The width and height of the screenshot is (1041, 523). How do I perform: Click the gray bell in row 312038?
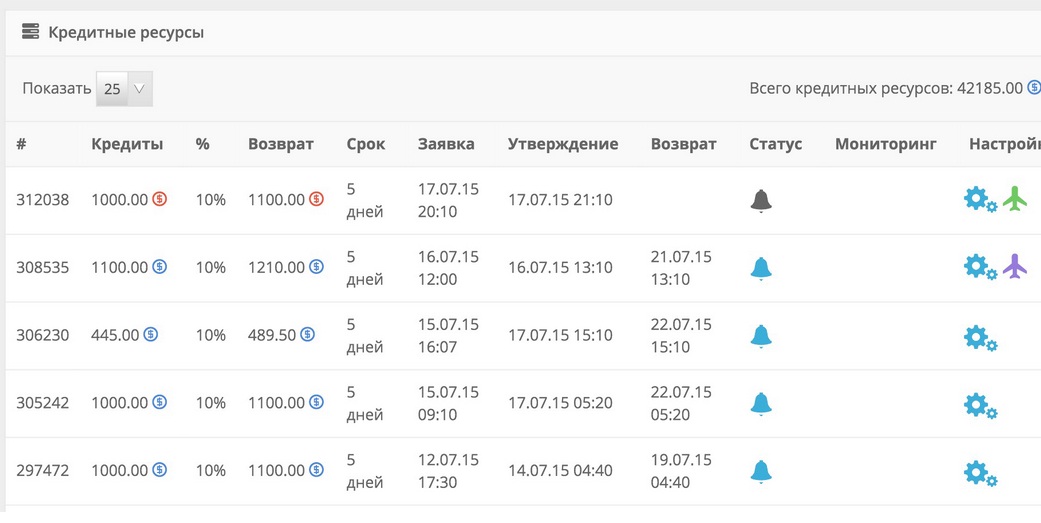[761, 200]
